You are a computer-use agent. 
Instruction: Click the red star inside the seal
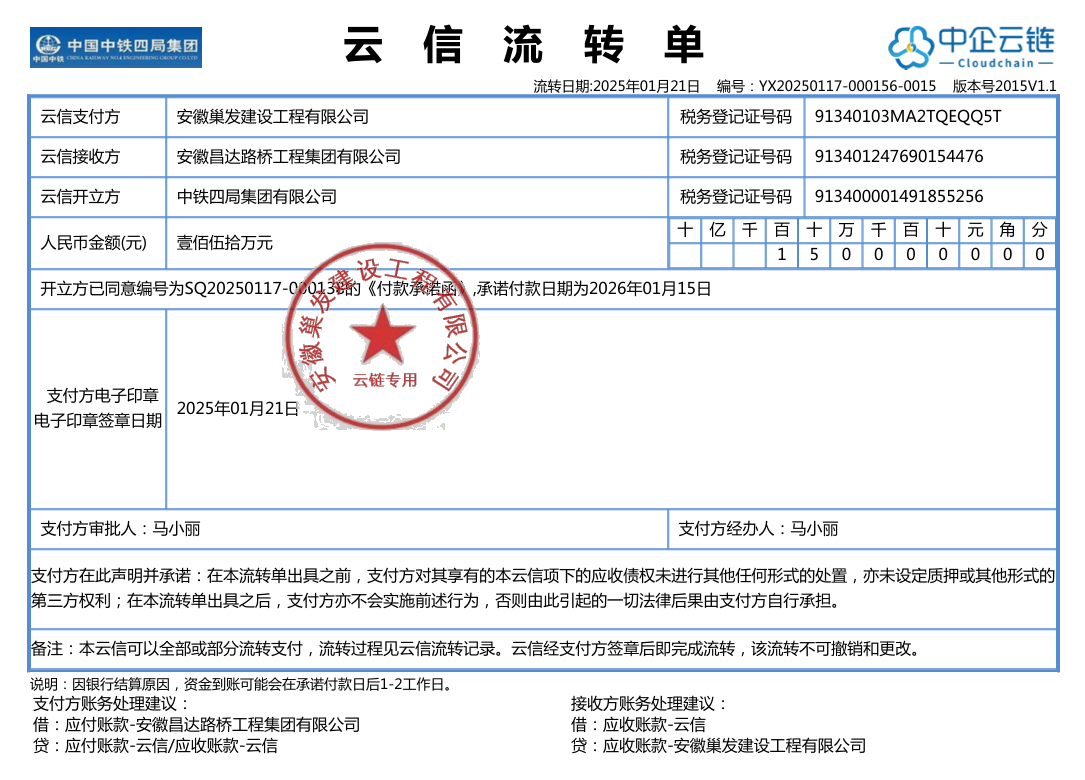382,335
